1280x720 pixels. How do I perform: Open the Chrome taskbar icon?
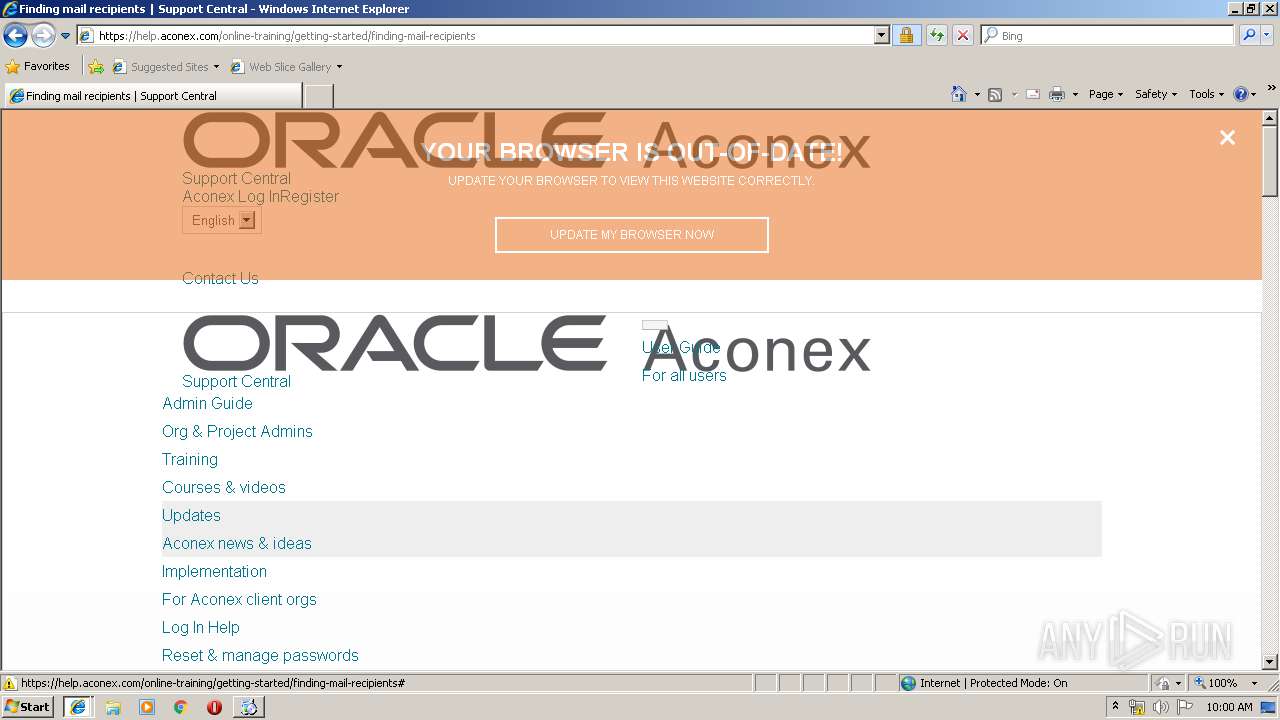click(181, 707)
